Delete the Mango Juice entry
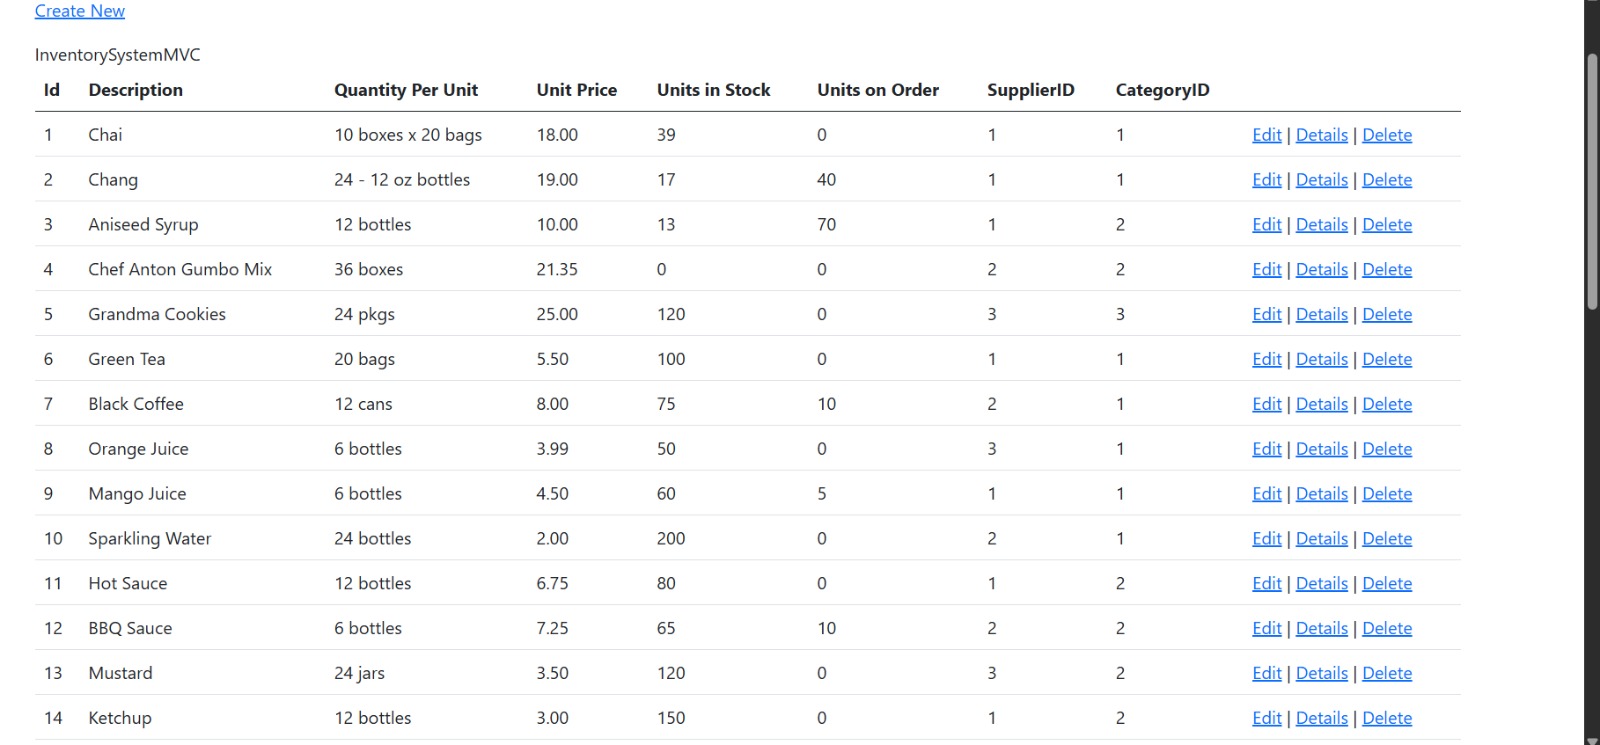 (x=1387, y=493)
